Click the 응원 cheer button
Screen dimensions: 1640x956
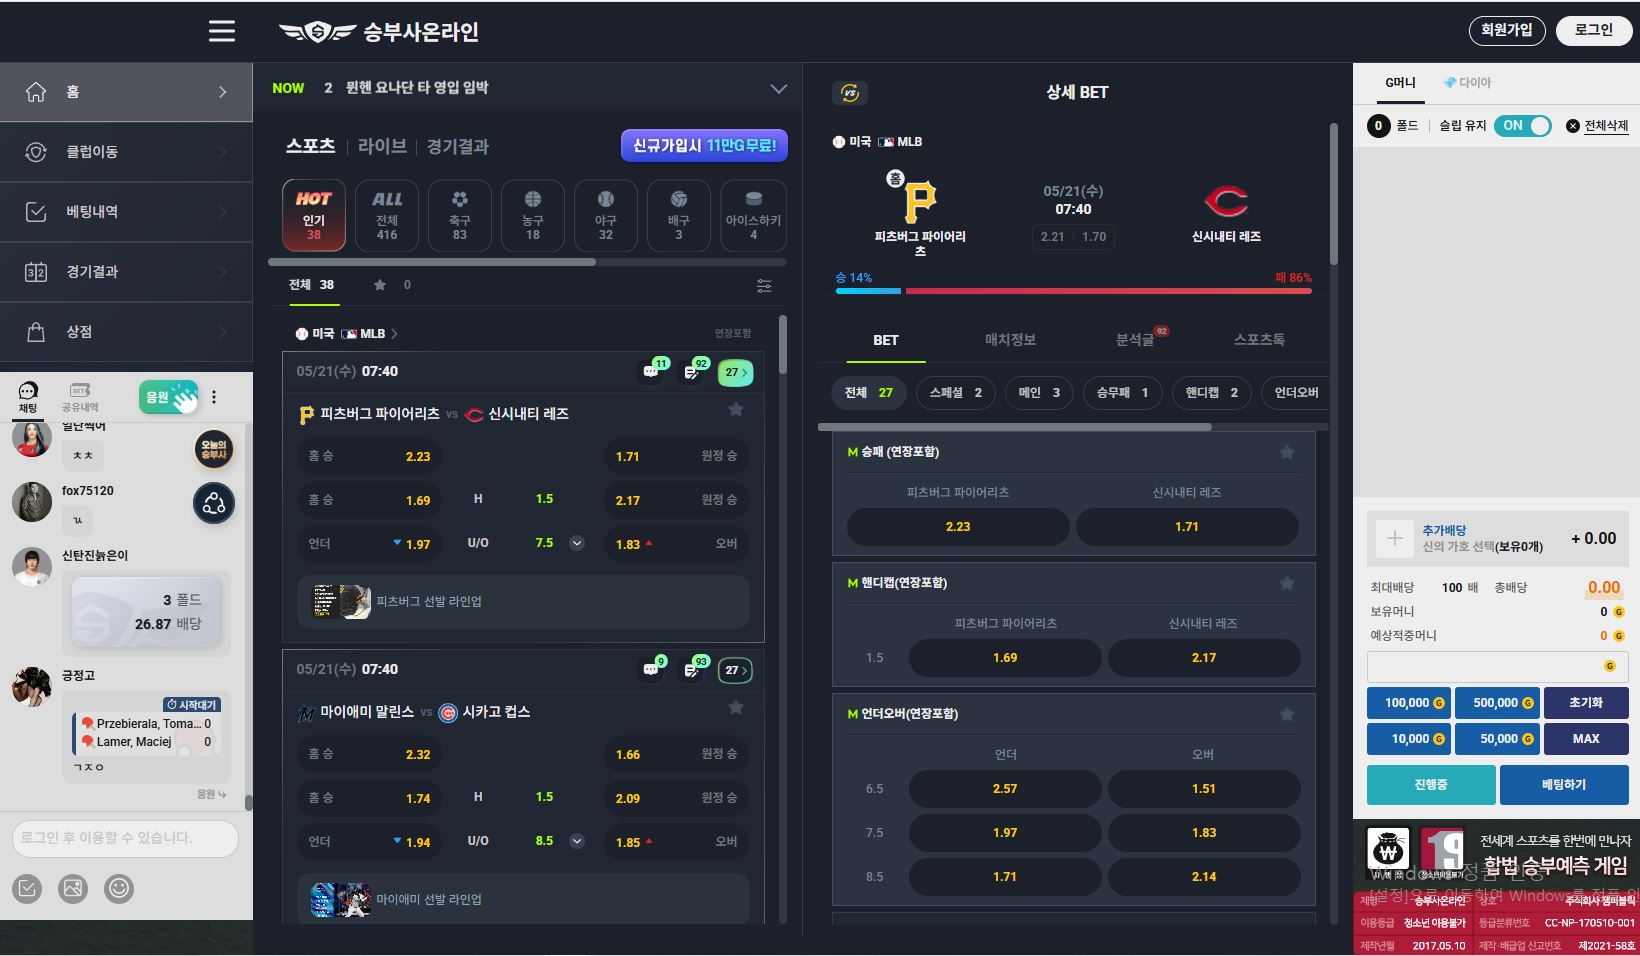[x=168, y=397]
